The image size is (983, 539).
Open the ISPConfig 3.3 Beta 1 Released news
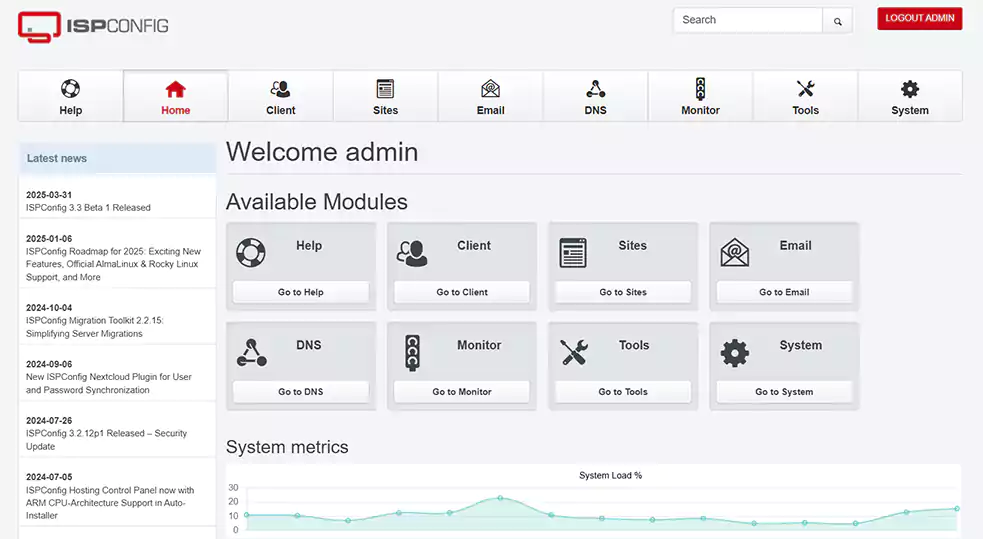(88, 208)
